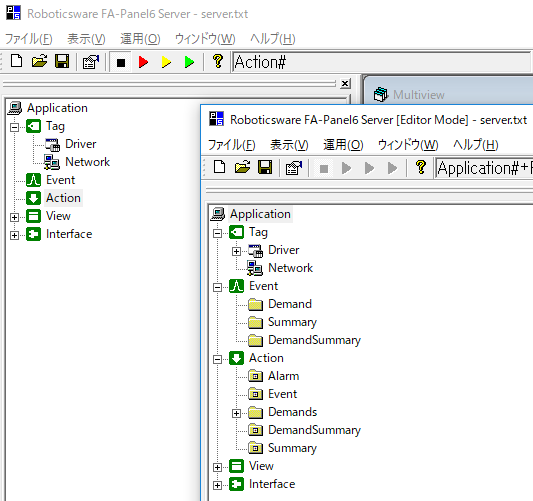533x501 pixels.
Task: Open 表示(V) menu in back window
Action: point(86,39)
